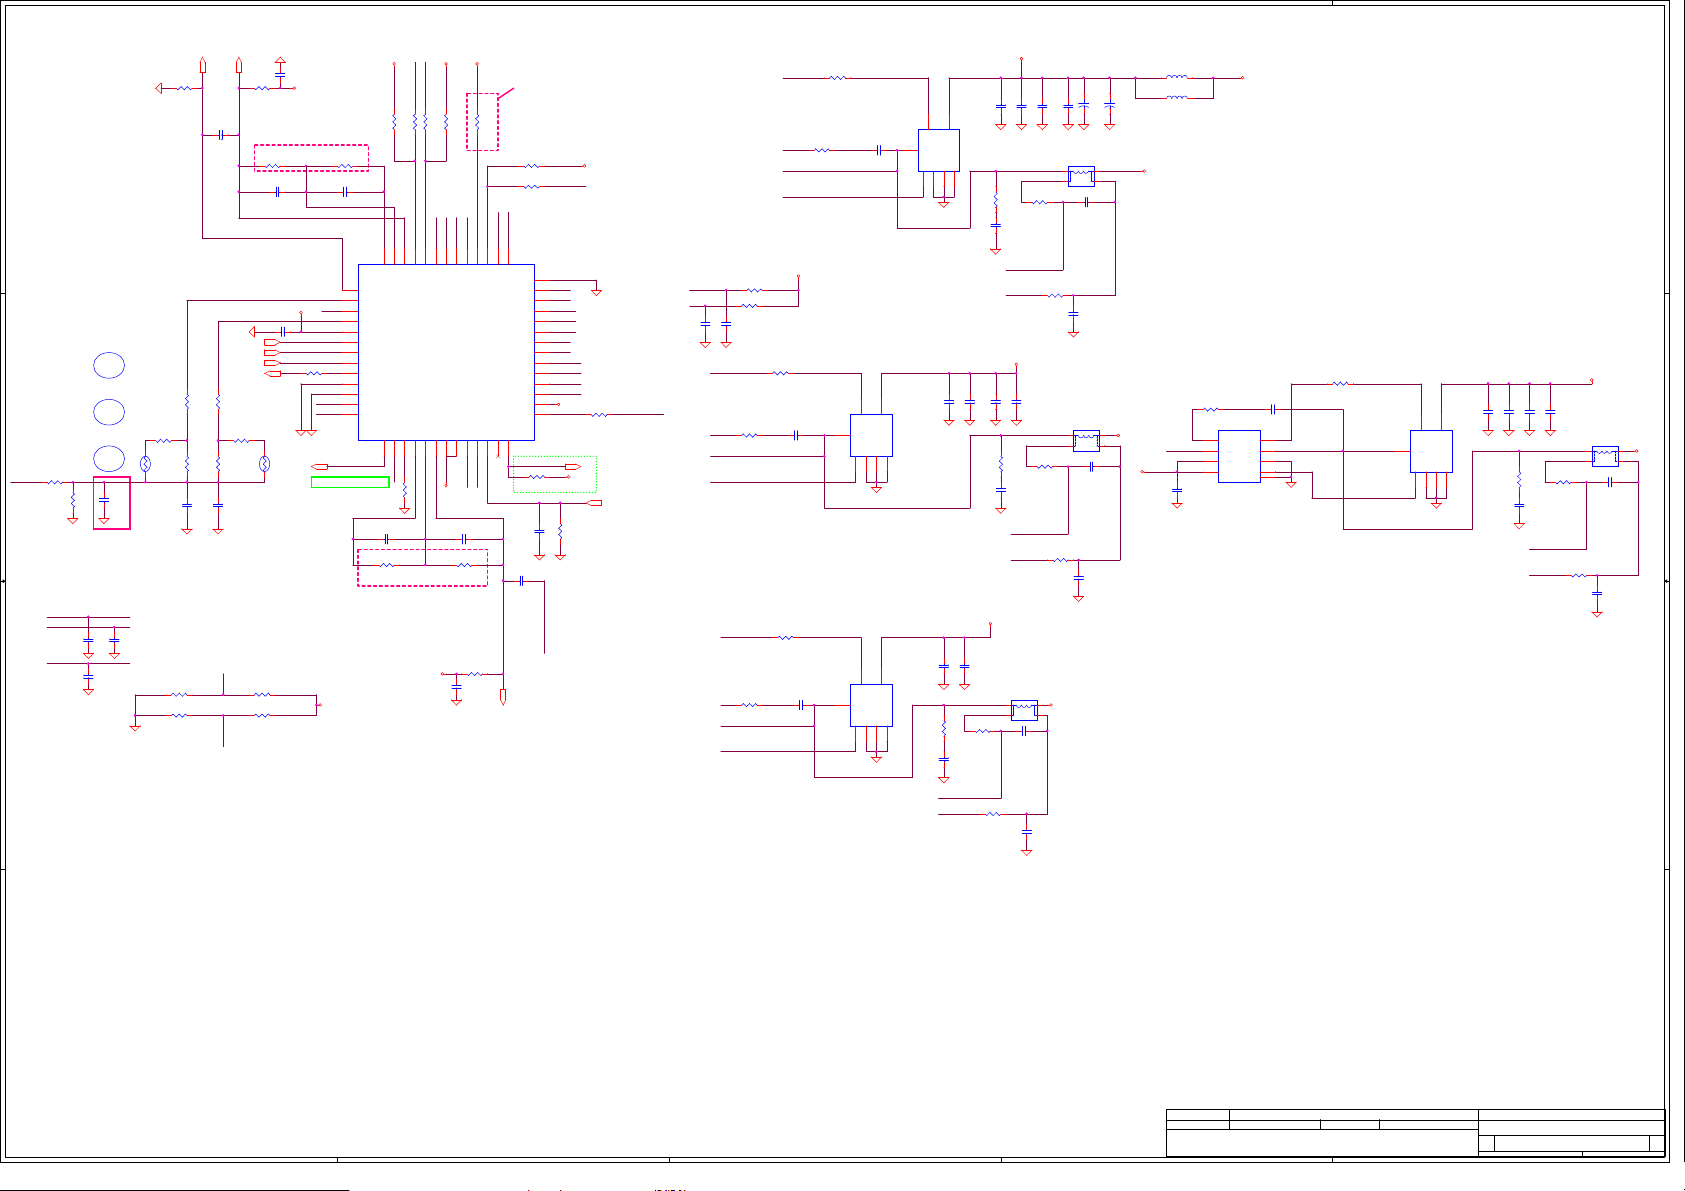Select the green dotted outline box
Image resolution: width=1685 pixels, height=1191 pixels.
pyautogui.click(x=555, y=474)
